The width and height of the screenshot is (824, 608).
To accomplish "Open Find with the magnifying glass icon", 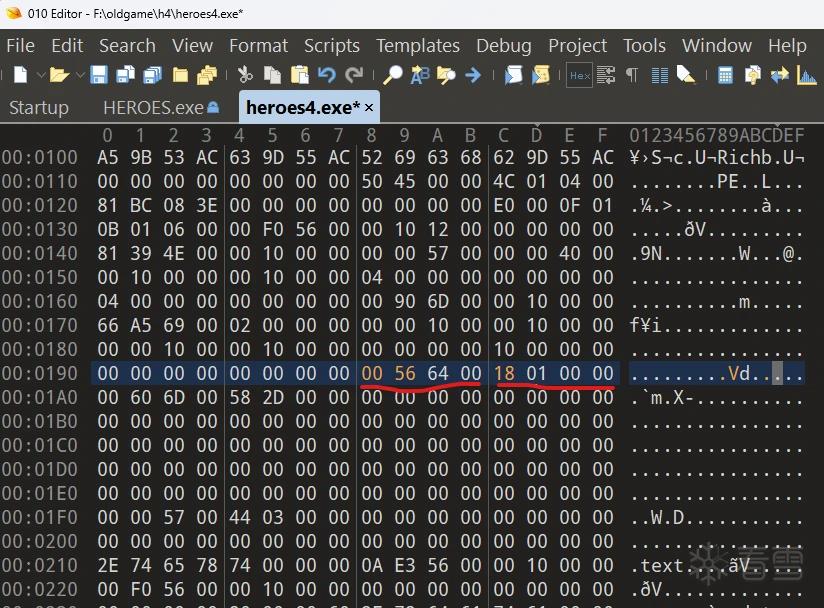I will coord(393,75).
